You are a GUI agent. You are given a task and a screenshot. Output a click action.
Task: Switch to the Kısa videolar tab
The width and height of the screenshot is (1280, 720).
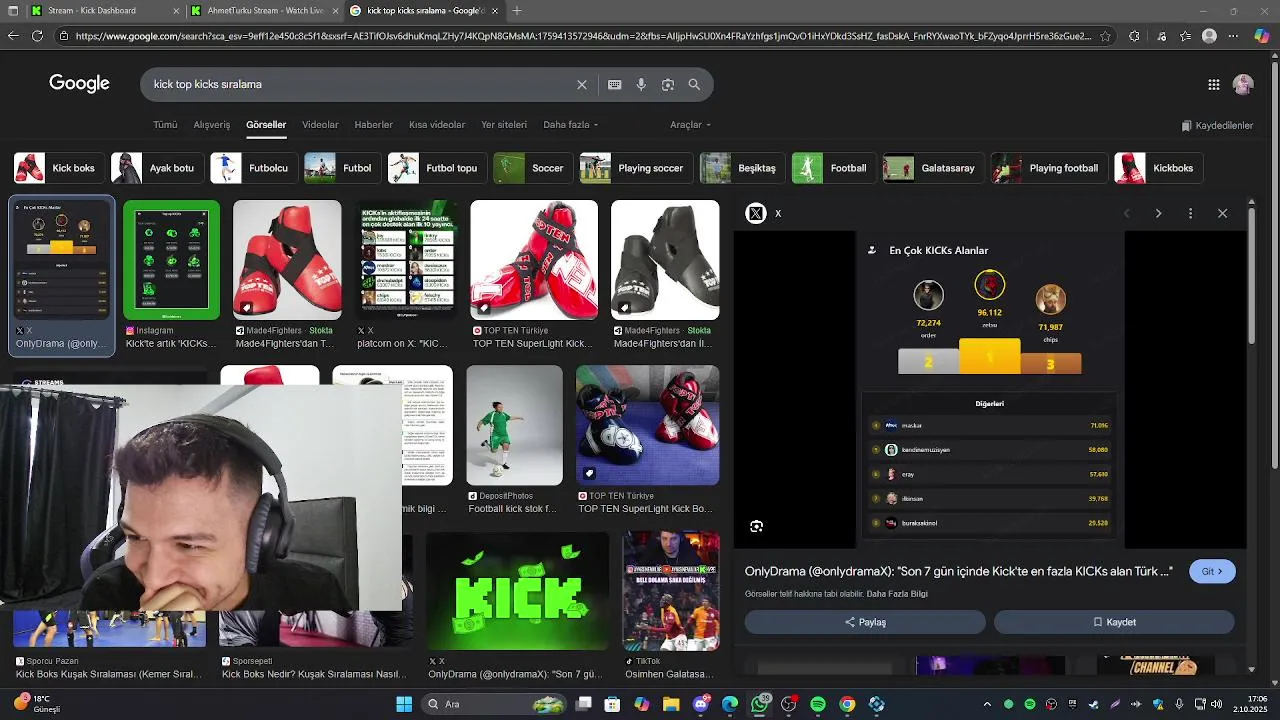pyautogui.click(x=437, y=125)
